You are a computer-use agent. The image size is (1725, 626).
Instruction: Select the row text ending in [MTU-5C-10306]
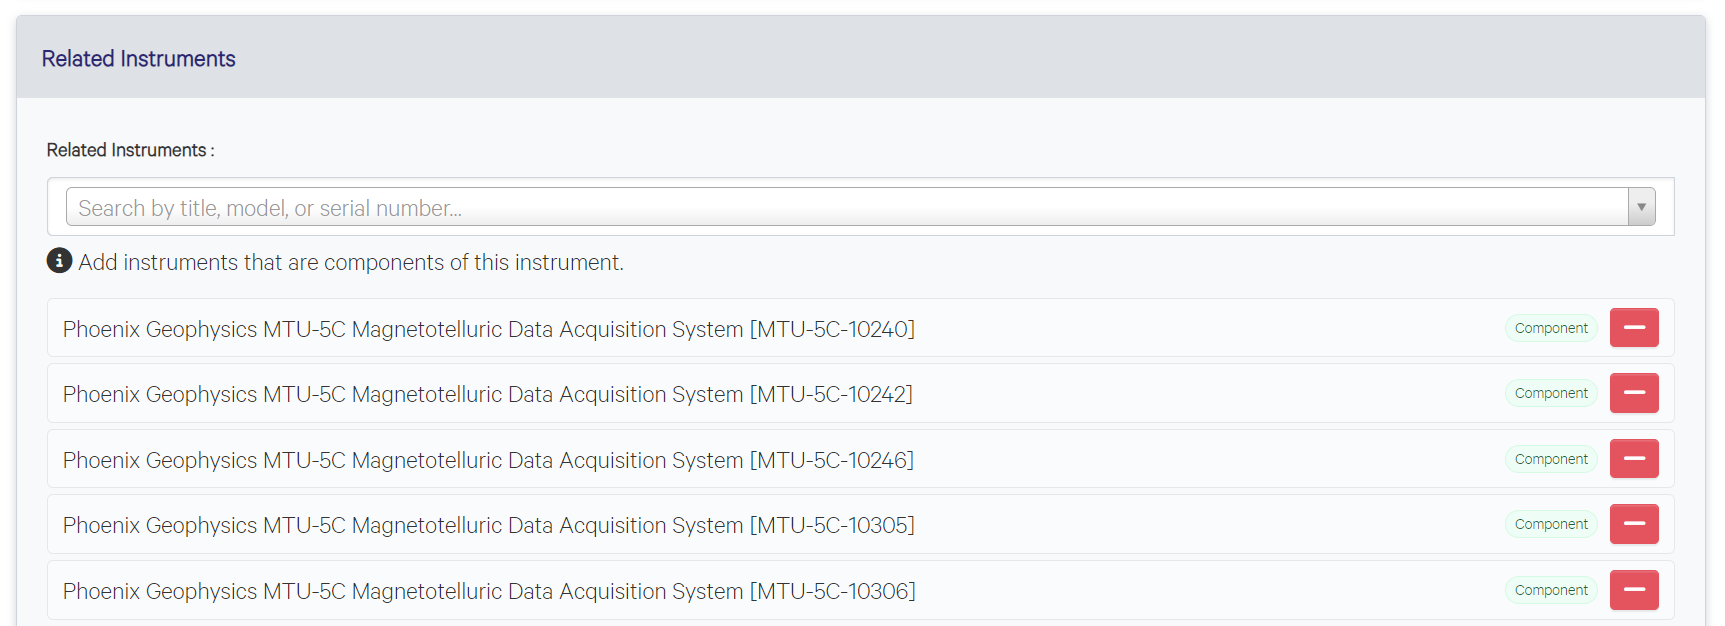(x=489, y=591)
